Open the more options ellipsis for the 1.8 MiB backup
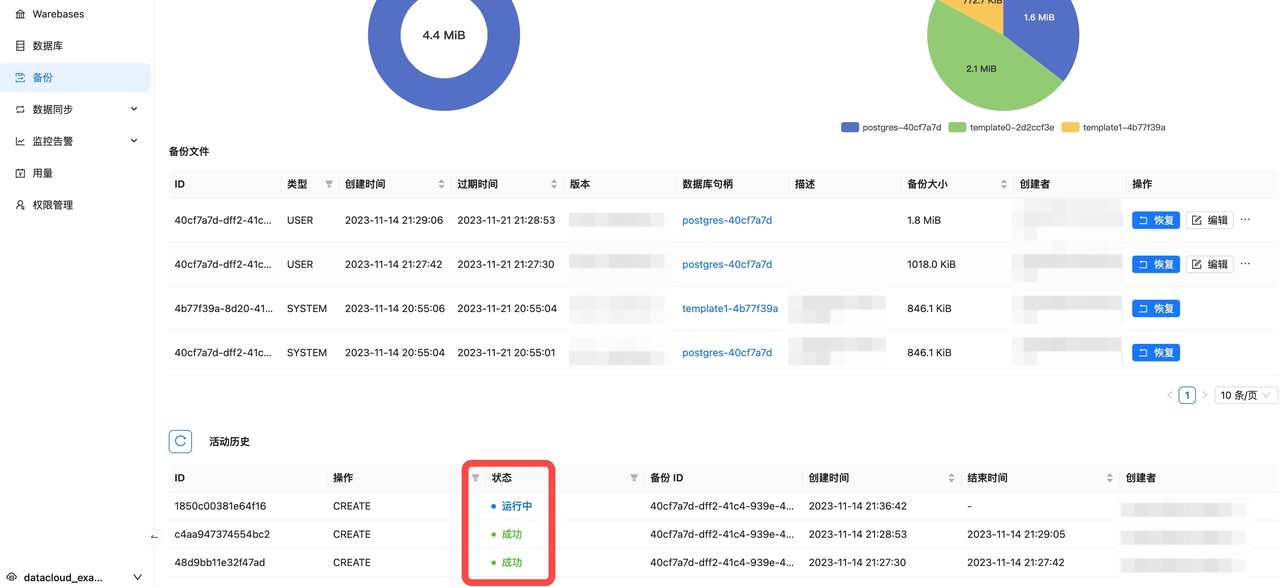Viewport: 1280px width, 587px height. (x=1245, y=220)
